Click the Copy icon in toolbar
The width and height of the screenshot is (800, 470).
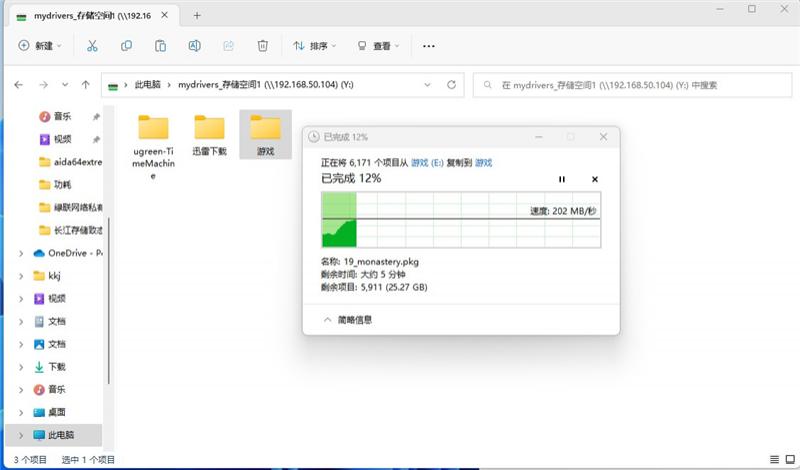pyautogui.click(x=126, y=46)
